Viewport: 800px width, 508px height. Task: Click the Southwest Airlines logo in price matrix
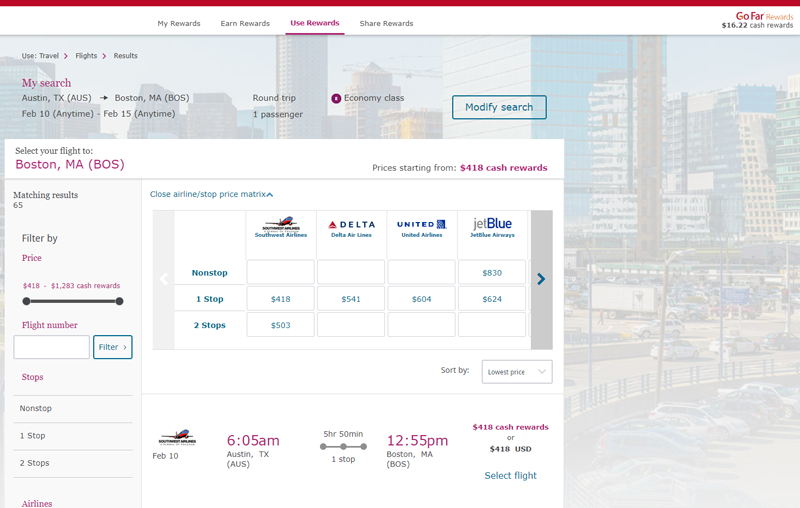(280, 226)
